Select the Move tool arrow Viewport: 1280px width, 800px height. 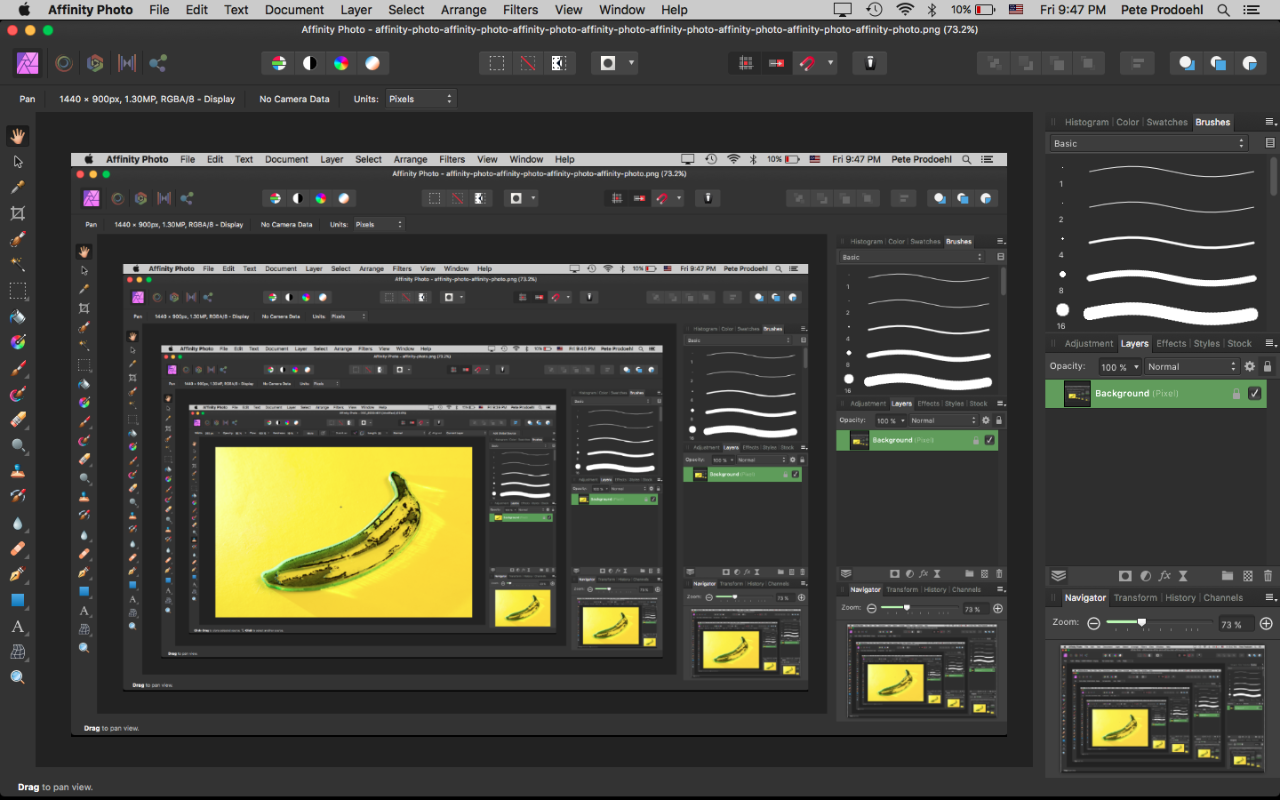coord(17,162)
